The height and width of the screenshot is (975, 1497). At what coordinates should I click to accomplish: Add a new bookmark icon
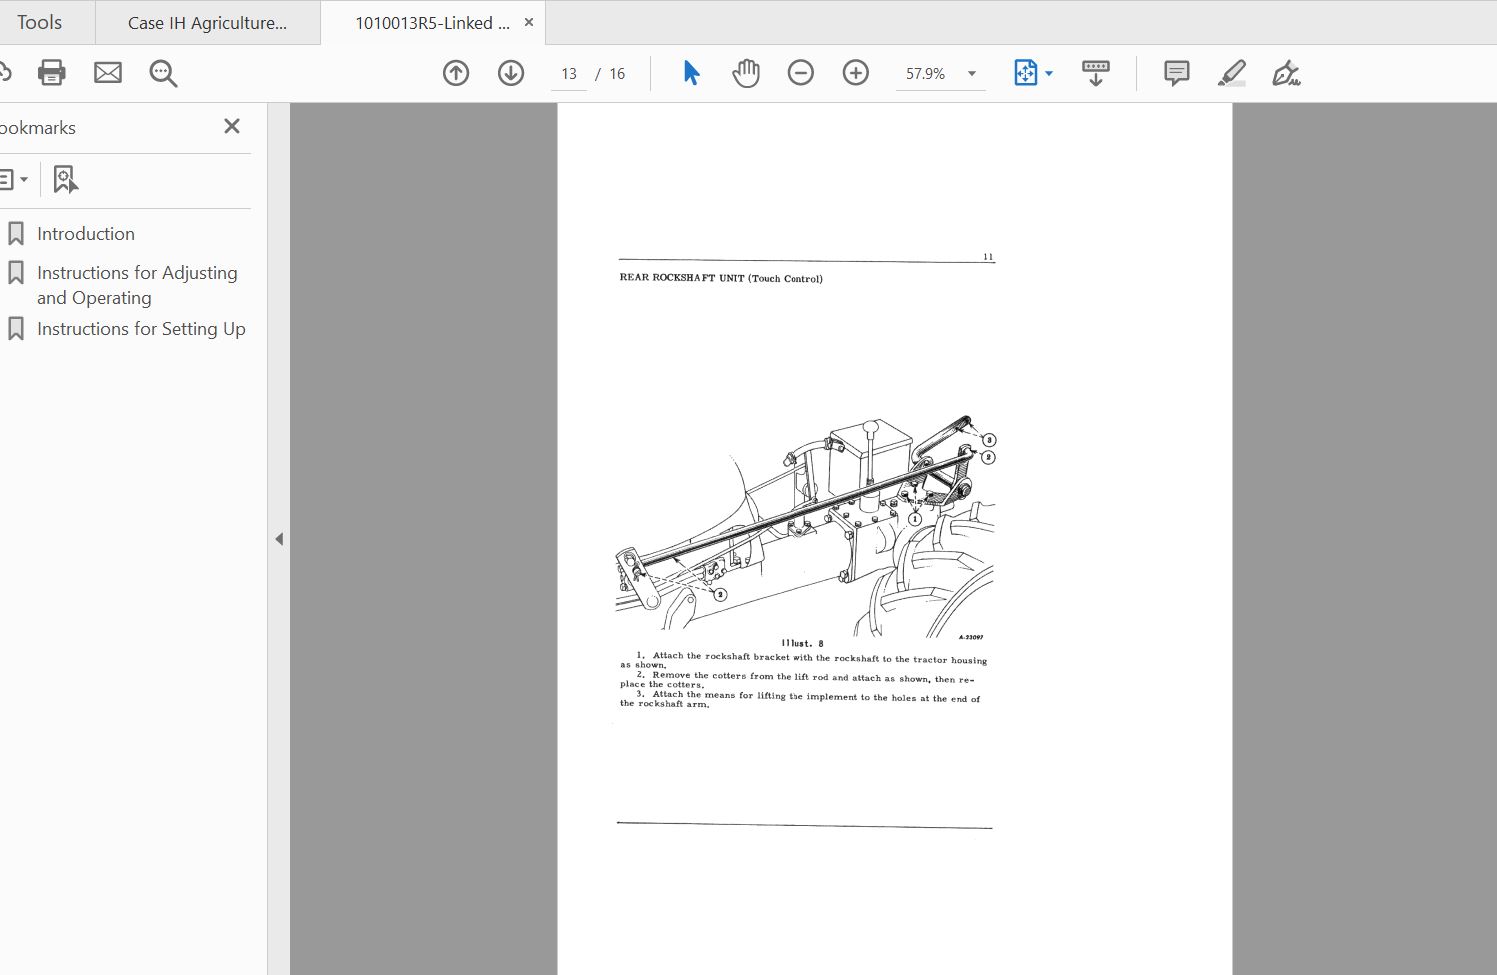65,180
